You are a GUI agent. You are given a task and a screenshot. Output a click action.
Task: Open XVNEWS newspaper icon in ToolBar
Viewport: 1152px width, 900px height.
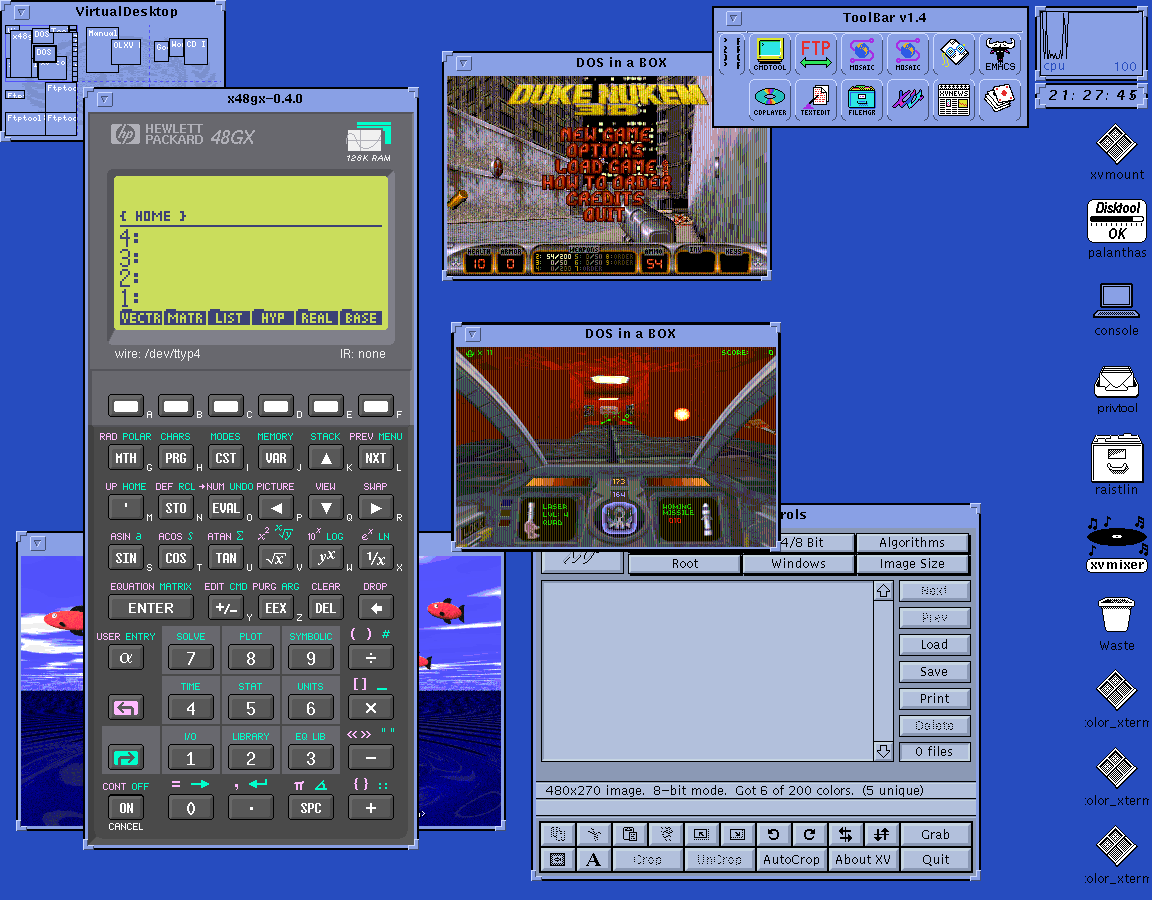(x=954, y=100)
